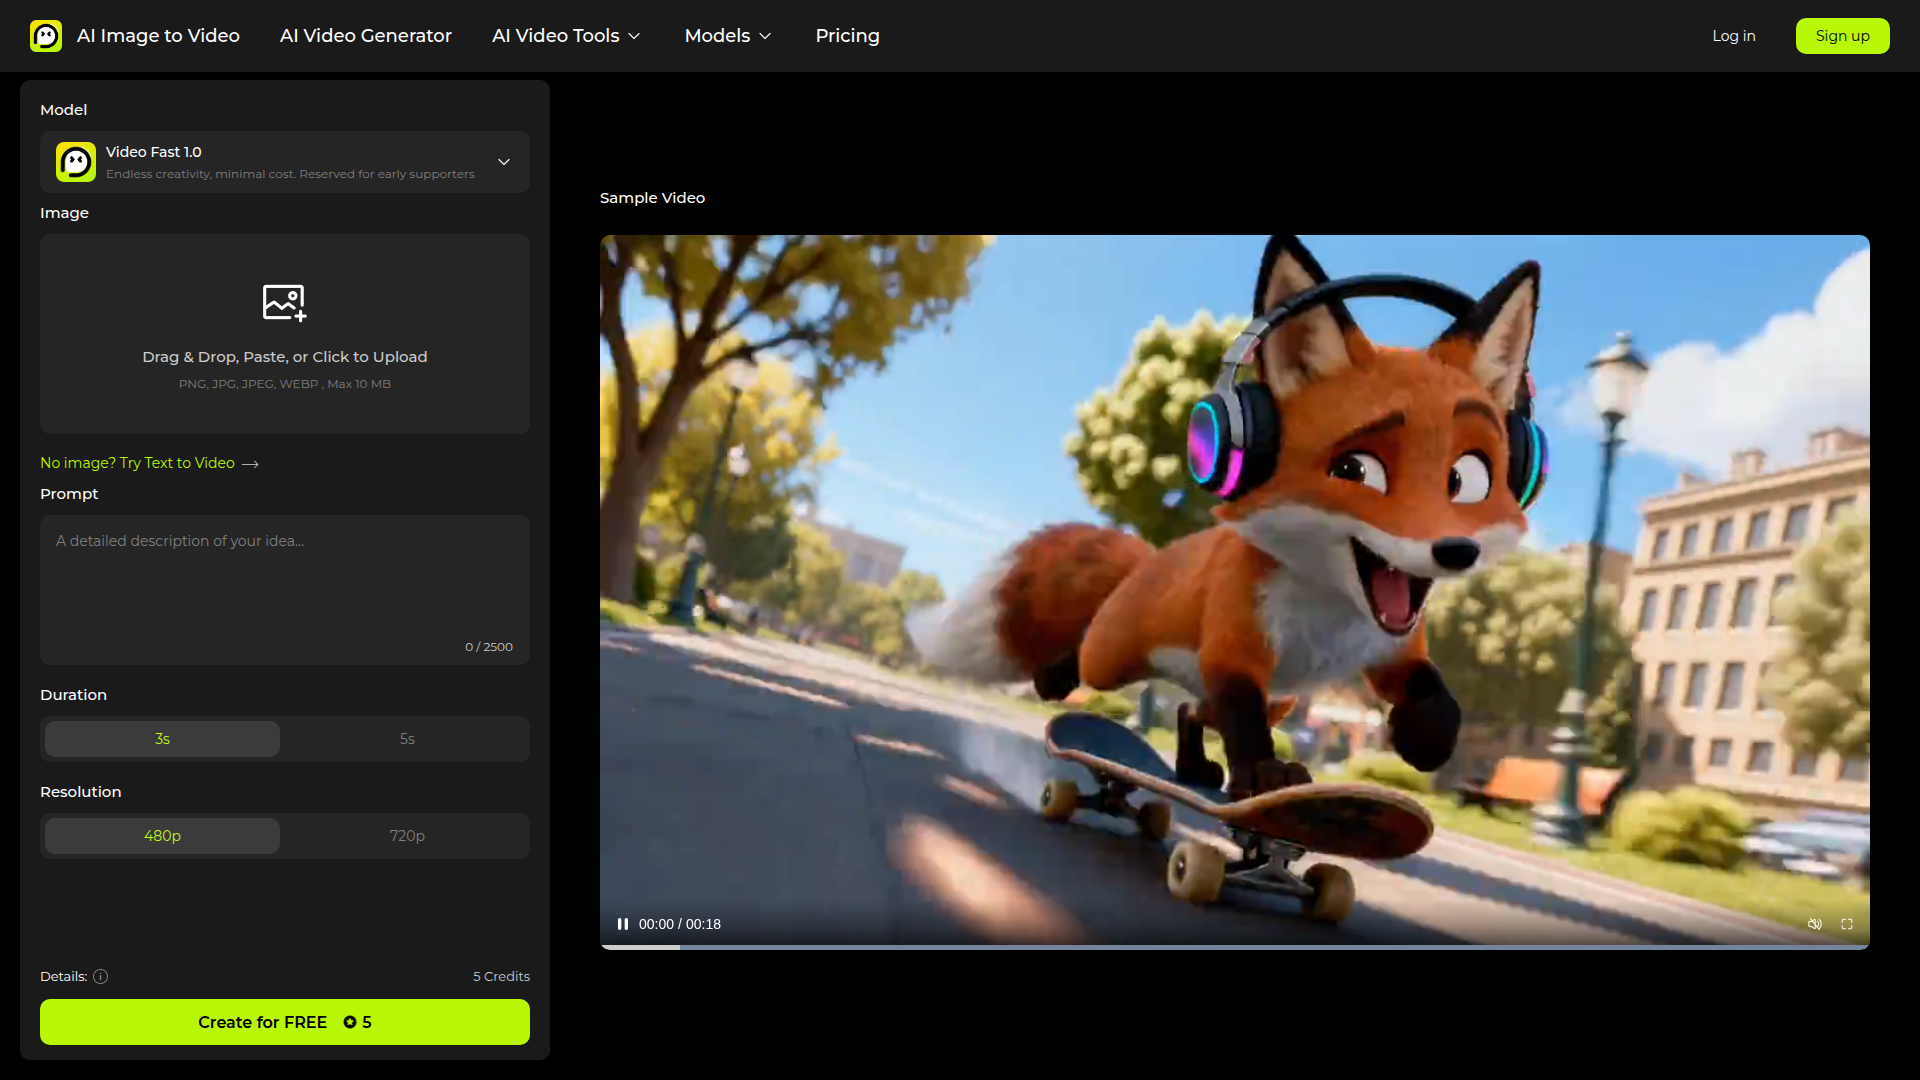Select the 5s duration option
1920x1080 pixels.
coord(407,739)
